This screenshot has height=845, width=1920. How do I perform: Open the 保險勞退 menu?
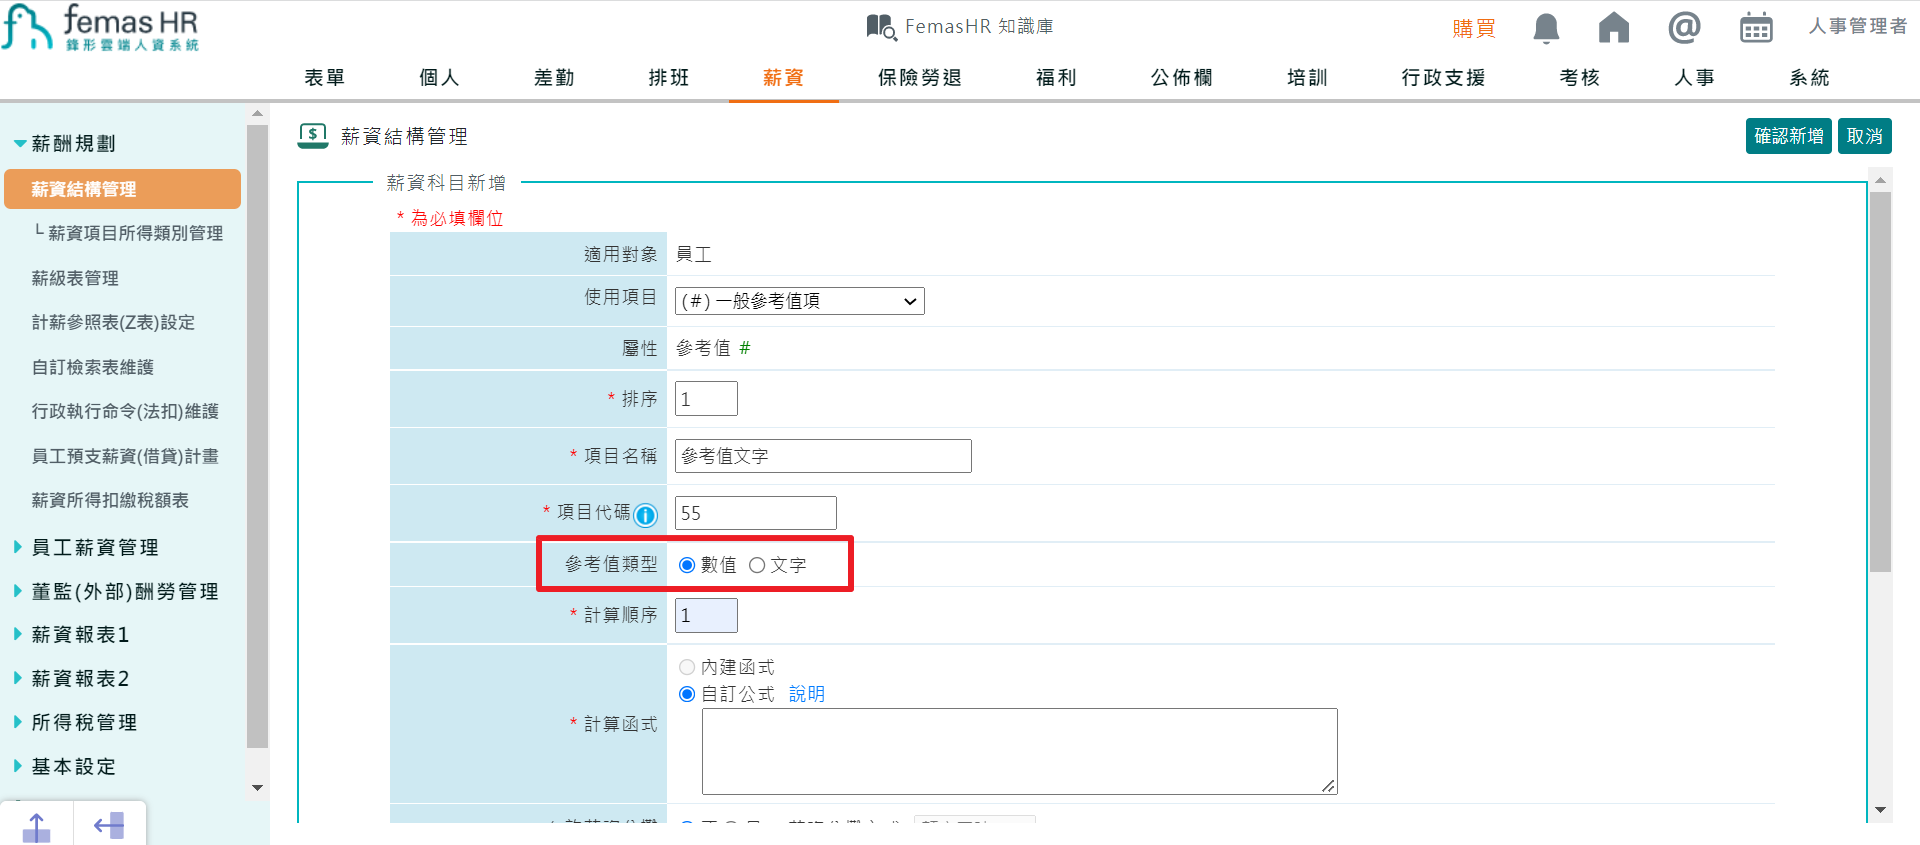(920, 78)
